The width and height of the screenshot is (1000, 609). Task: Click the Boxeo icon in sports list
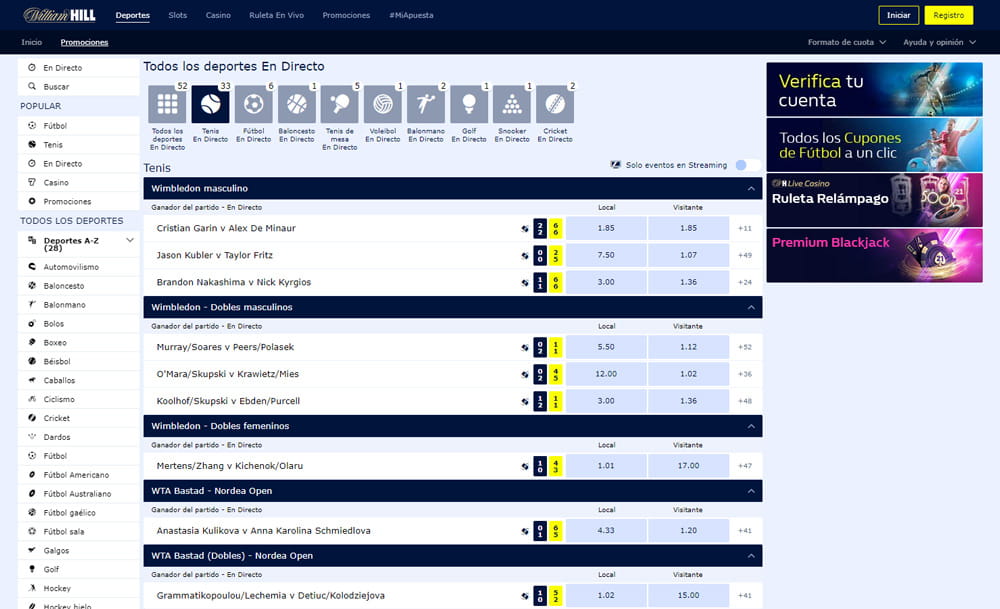point(32,342)
